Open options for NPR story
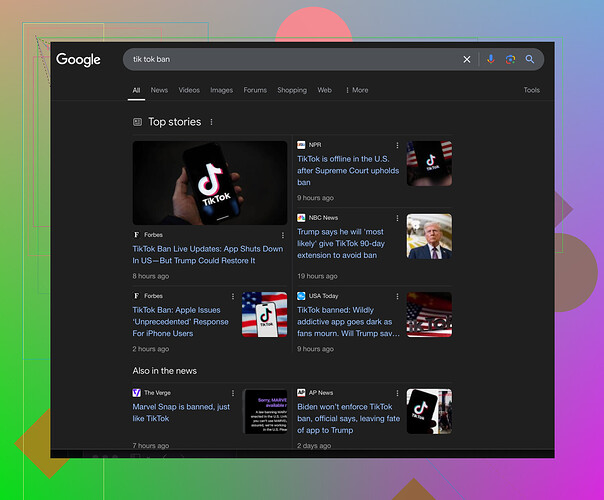The height and width of the screenshot is (500, 604). click(x=397, y=145)
